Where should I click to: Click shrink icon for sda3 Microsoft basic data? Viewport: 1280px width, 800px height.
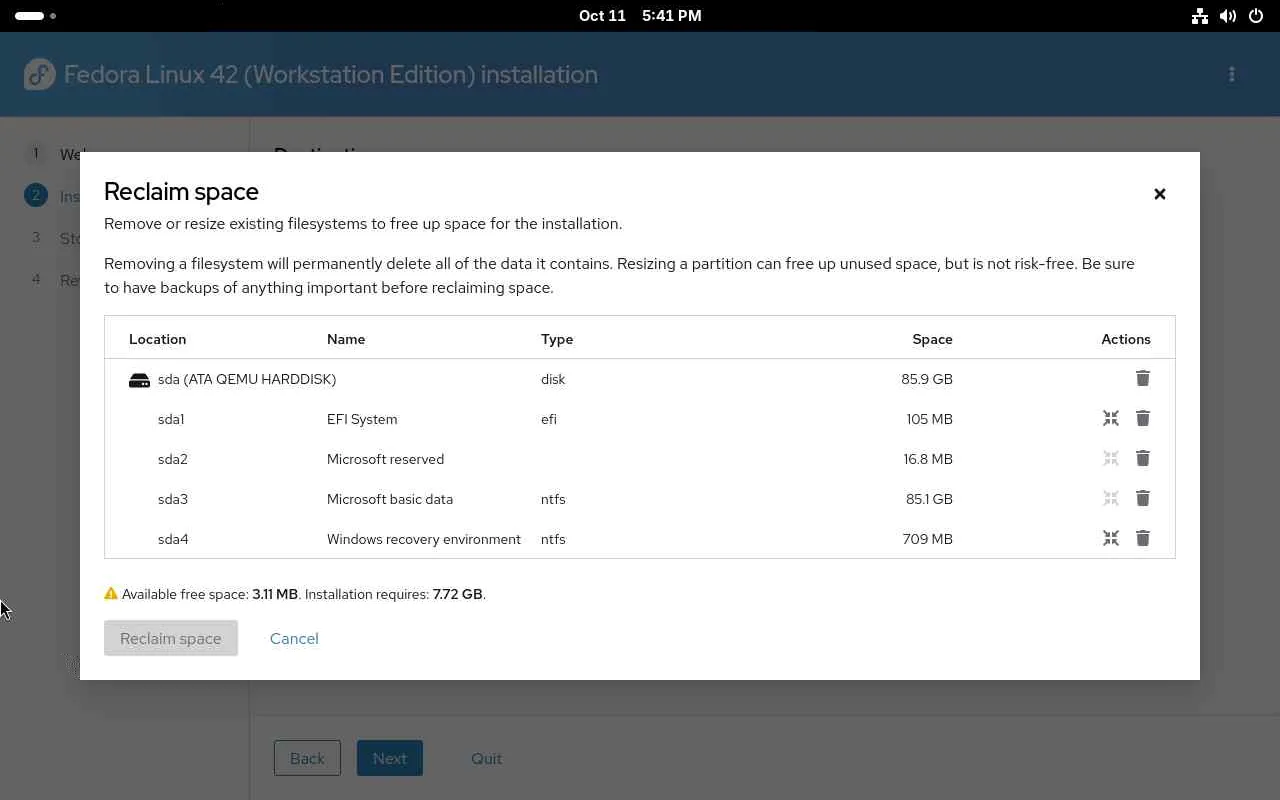click(1111, 498)
